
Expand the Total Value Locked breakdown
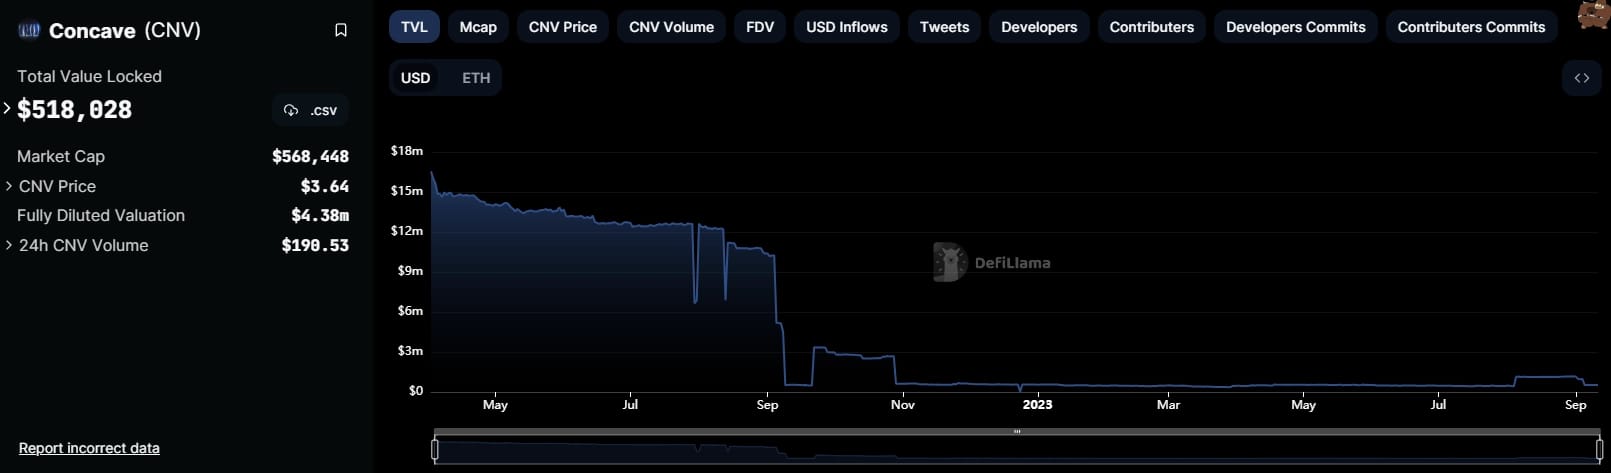coord(7,108)
